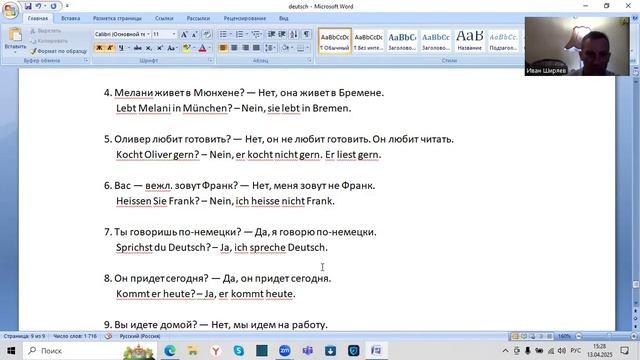The height and width of the screenshot is (360, 640).
Task: Expand the Шрифт font dialog launcher
Action: coord(211,60)
